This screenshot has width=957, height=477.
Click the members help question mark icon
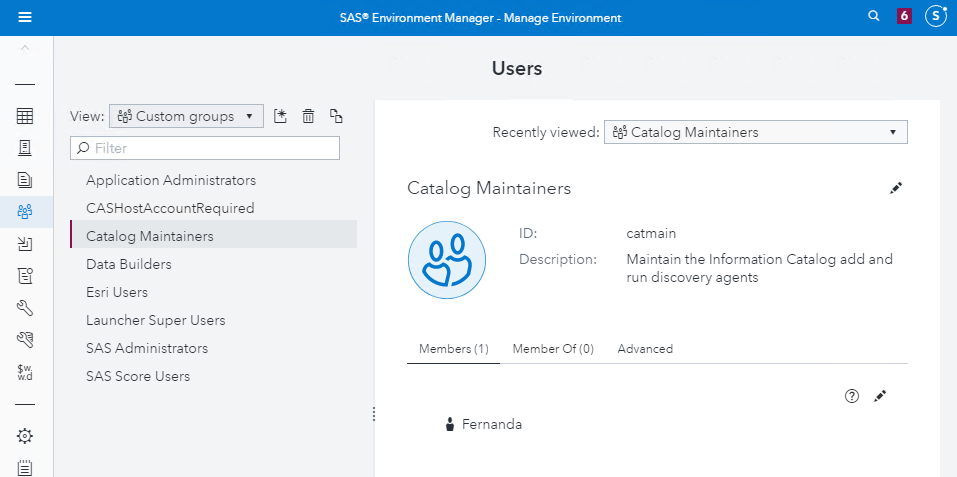pyautogui.click(x=852, y=396)
